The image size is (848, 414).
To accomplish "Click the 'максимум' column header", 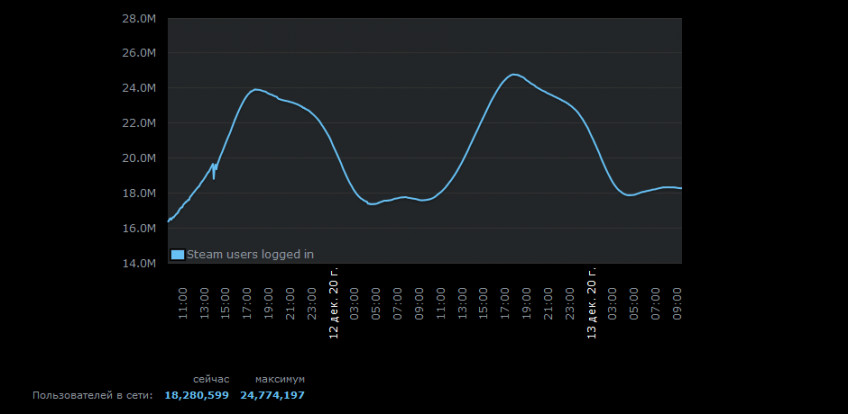I will [x=280, y=380].
